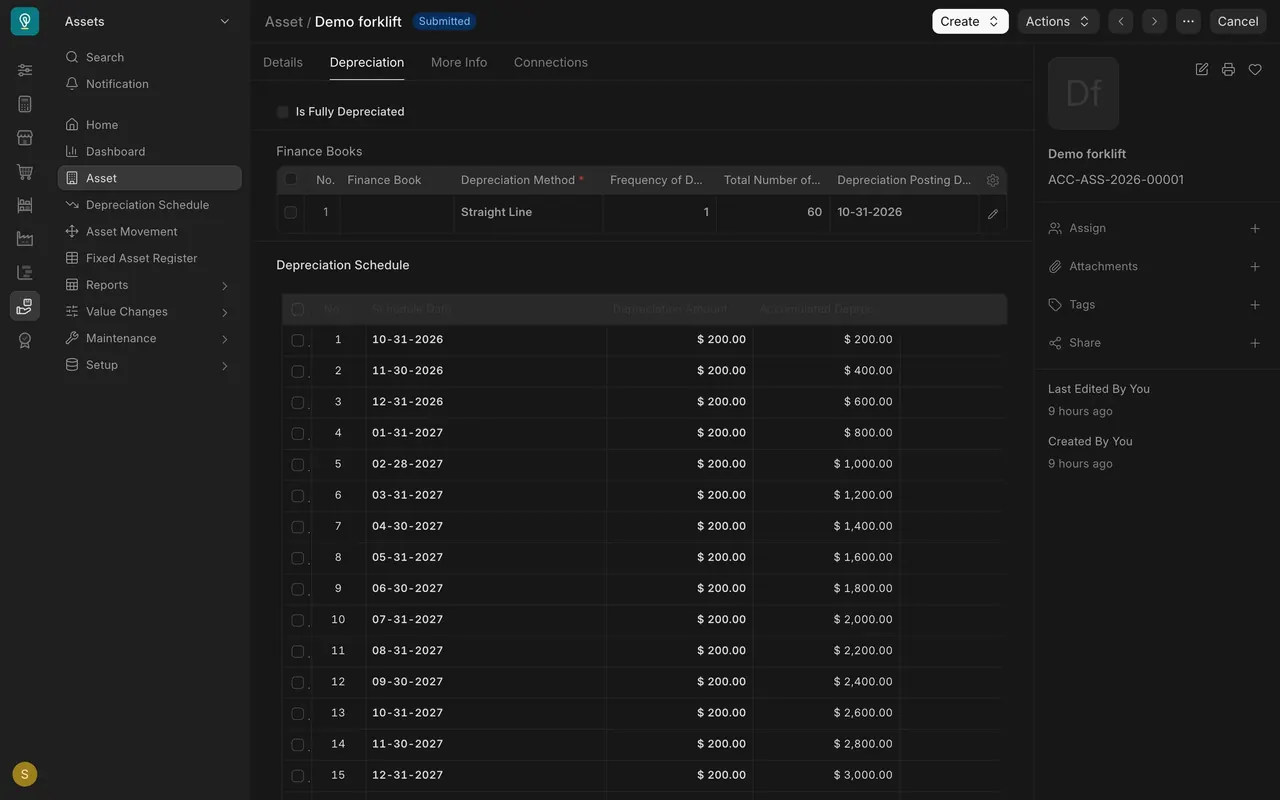
Task: Open the calculator accounting icon in left rail
Action: (x=25, y=104)
